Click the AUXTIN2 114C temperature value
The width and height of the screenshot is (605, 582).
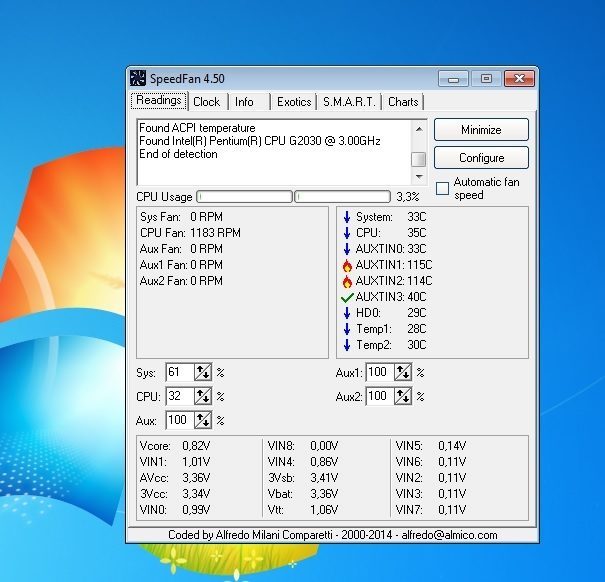[420, 281]
